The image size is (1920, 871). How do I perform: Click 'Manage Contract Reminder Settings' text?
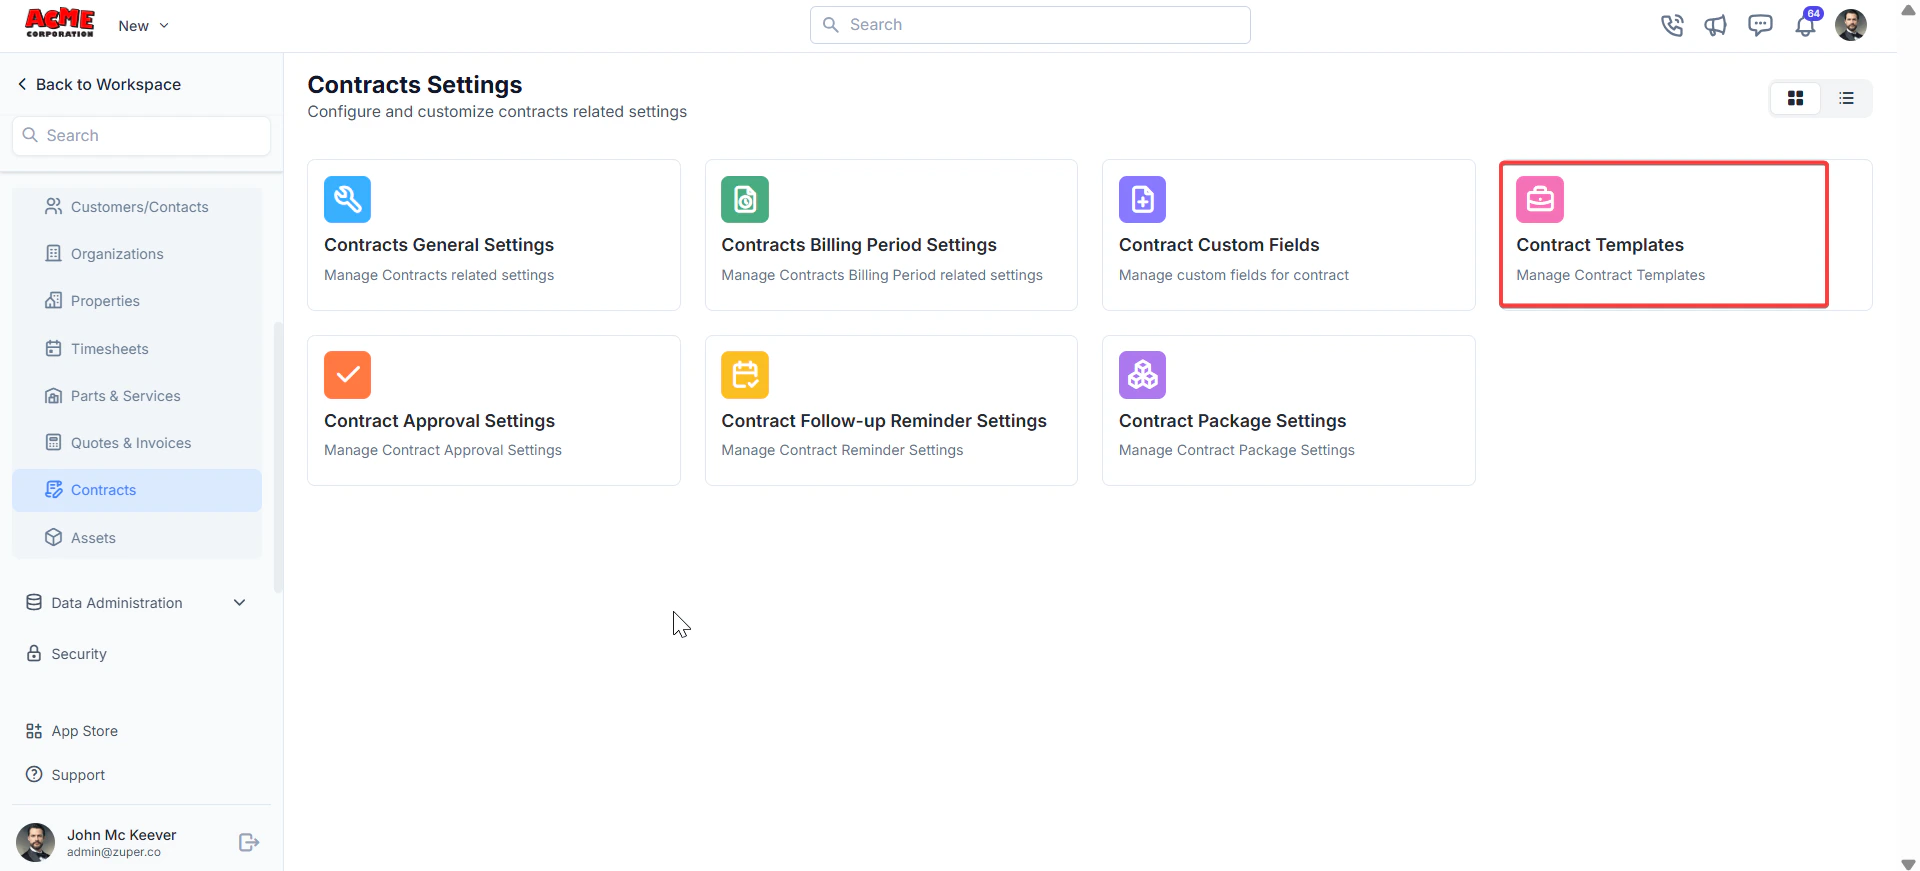pyautogui.click(x=842, y=450)
